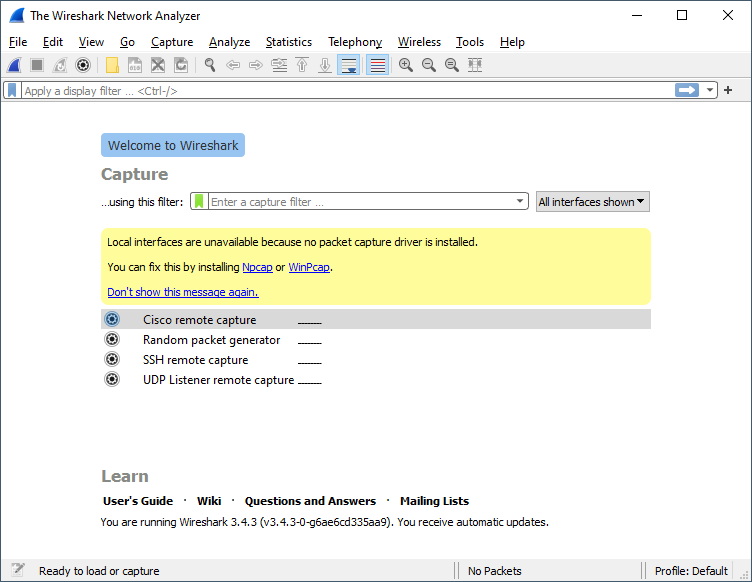Click the Close capture file icon
Viewport: 752px width, 582px height.
point(158,65)
